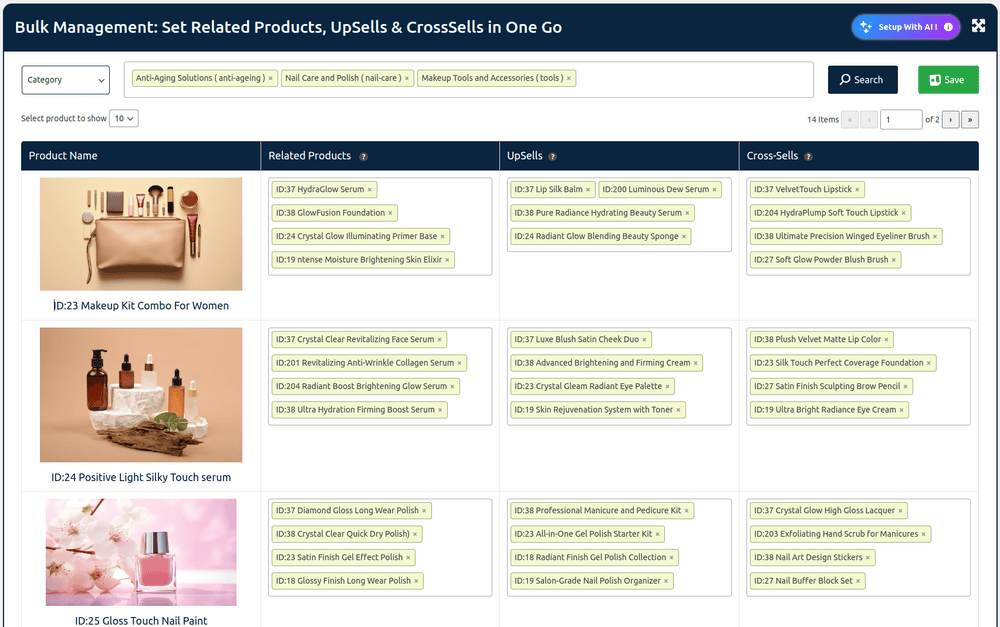Click the info icon inside Setup With AI
The image size is (1000, 627).
pos(948,26)
